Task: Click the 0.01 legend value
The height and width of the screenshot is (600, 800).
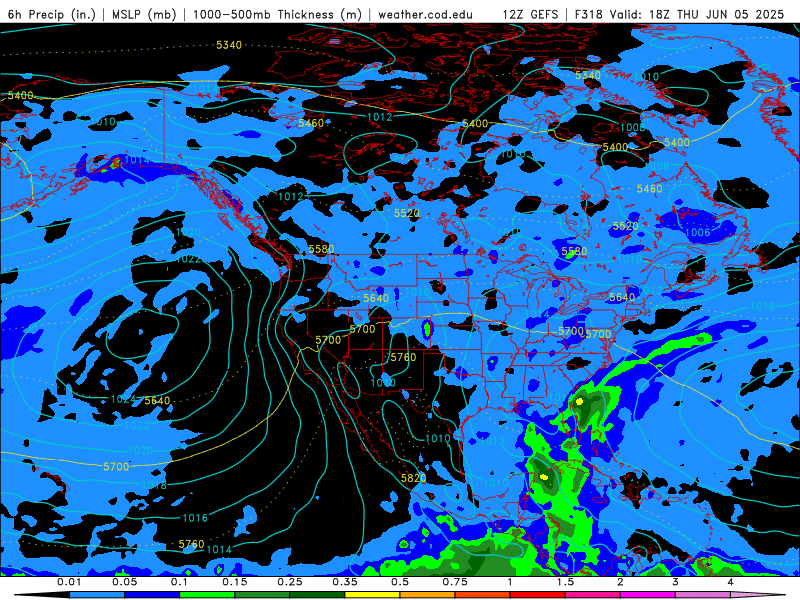Action: 69,582
